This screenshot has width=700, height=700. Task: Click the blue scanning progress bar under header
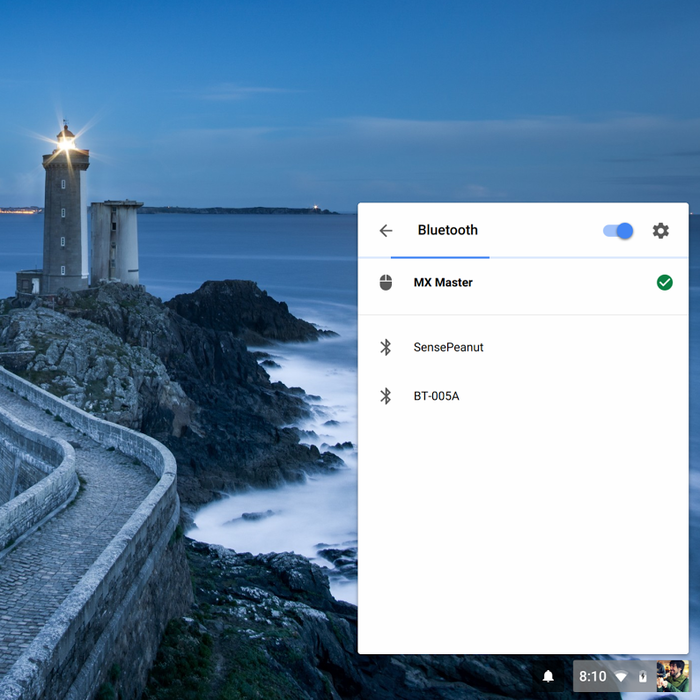point(440,257)
